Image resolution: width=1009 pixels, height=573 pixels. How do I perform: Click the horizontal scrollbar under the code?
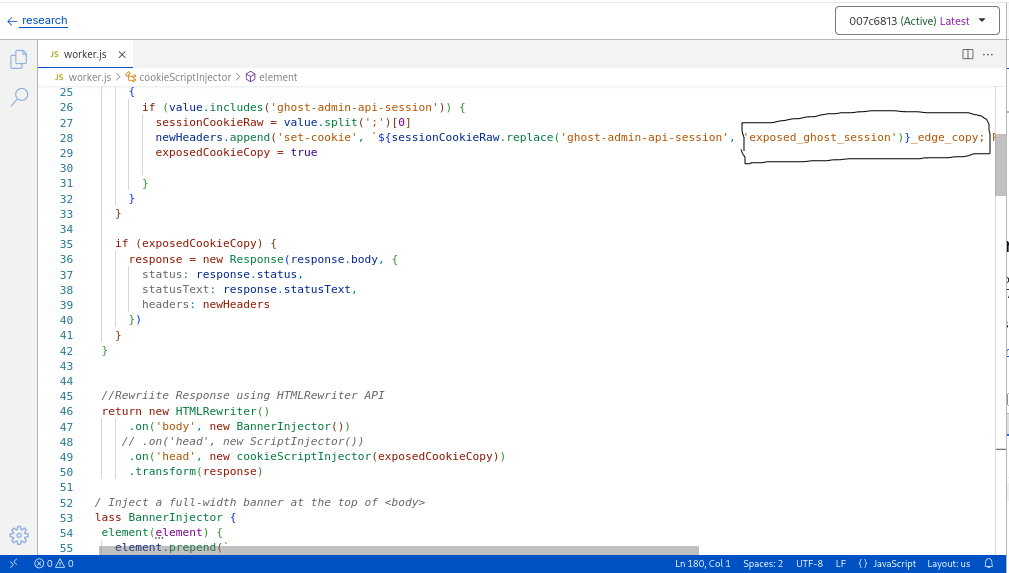(x=400, y=551)
